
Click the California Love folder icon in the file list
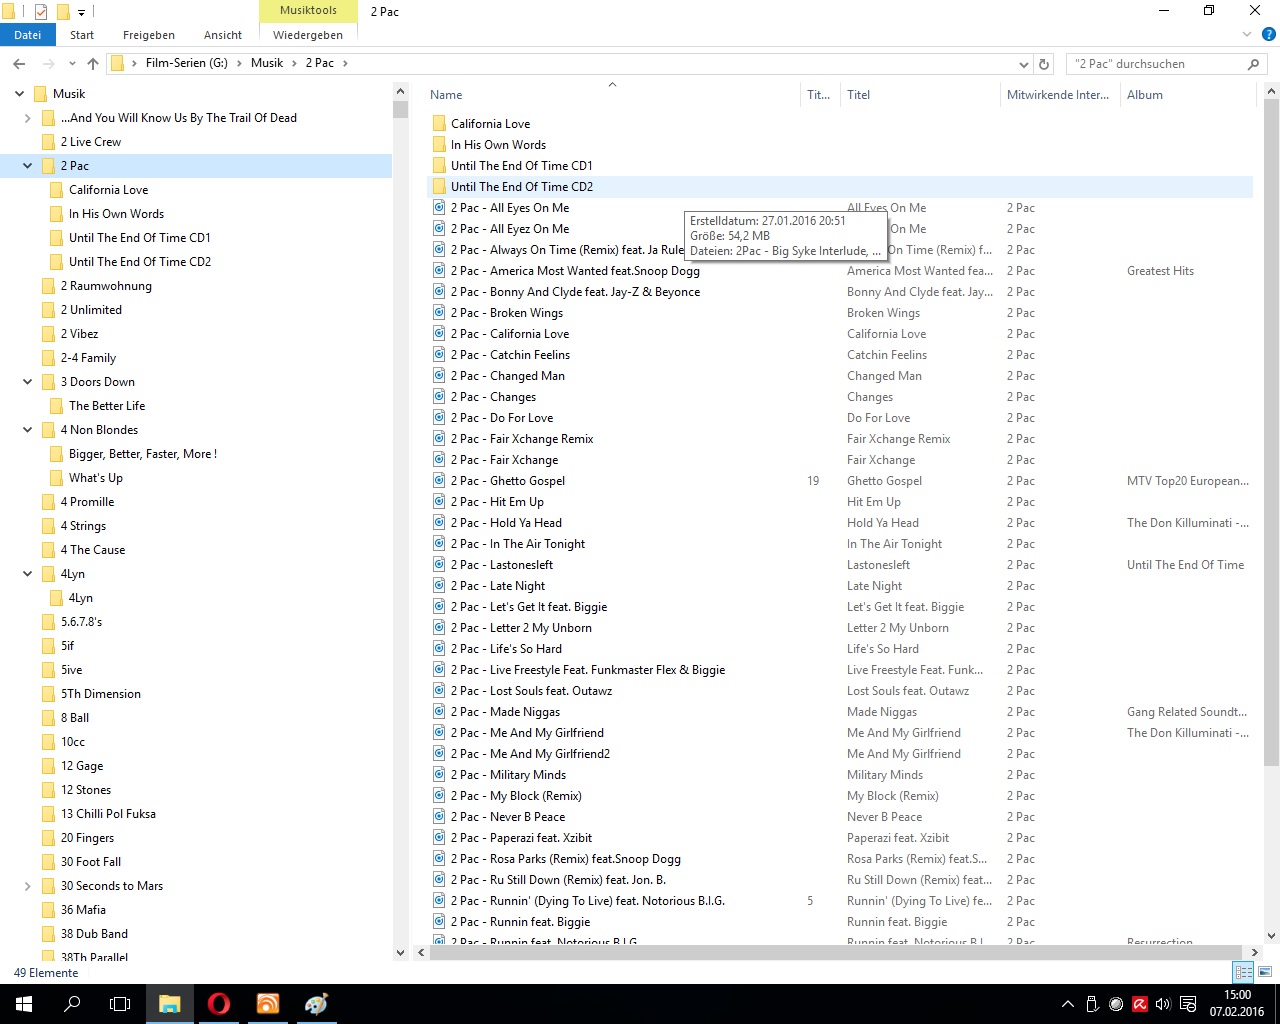point(439,124)
